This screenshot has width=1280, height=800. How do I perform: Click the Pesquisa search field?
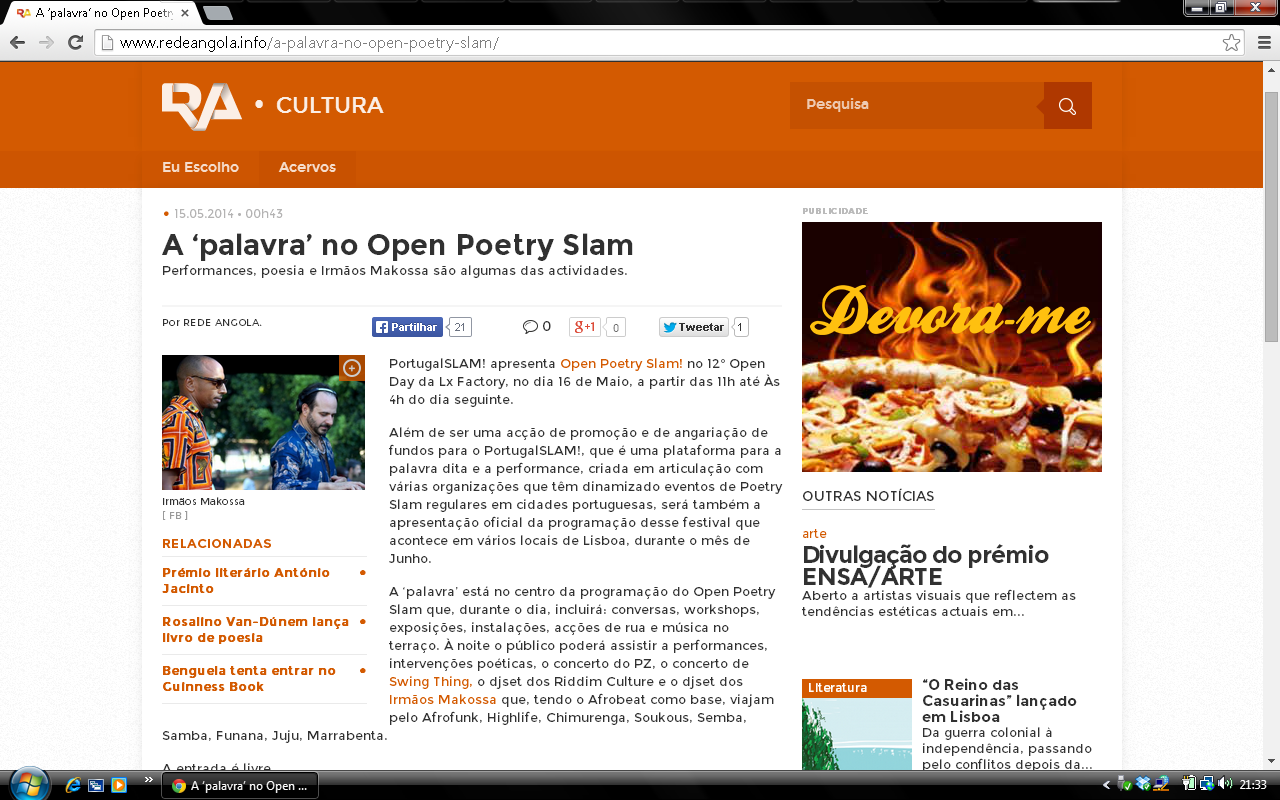click(915, 105)
